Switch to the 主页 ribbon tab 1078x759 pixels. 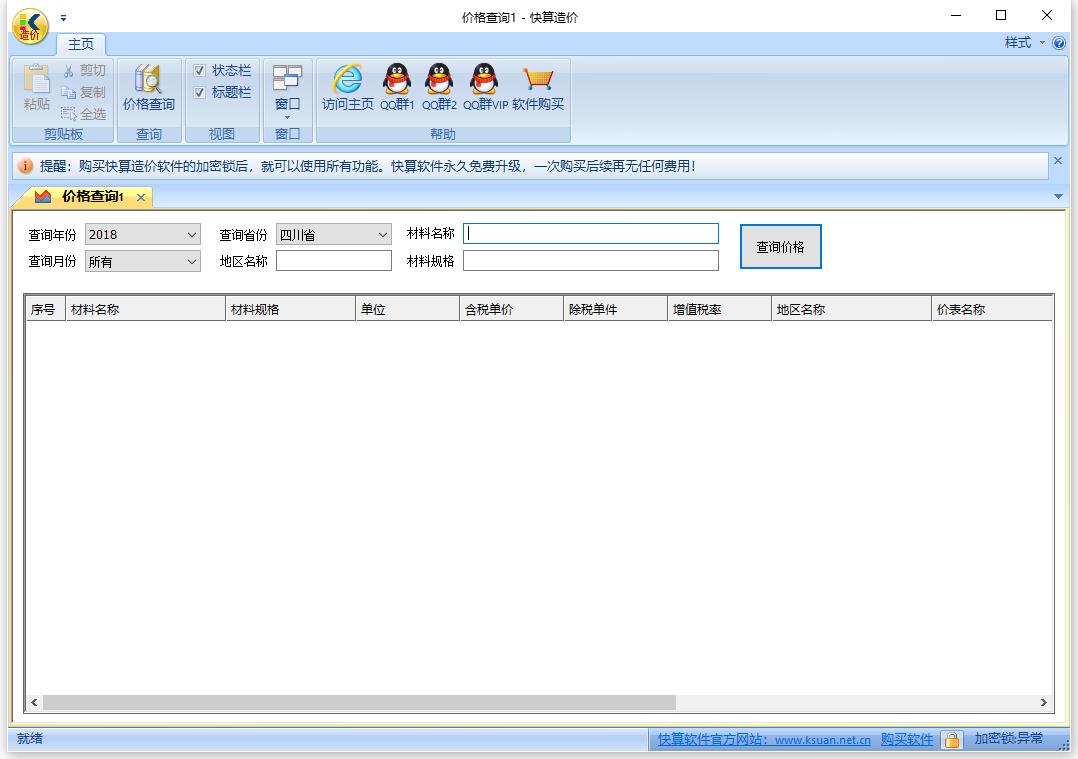point(81,44)
